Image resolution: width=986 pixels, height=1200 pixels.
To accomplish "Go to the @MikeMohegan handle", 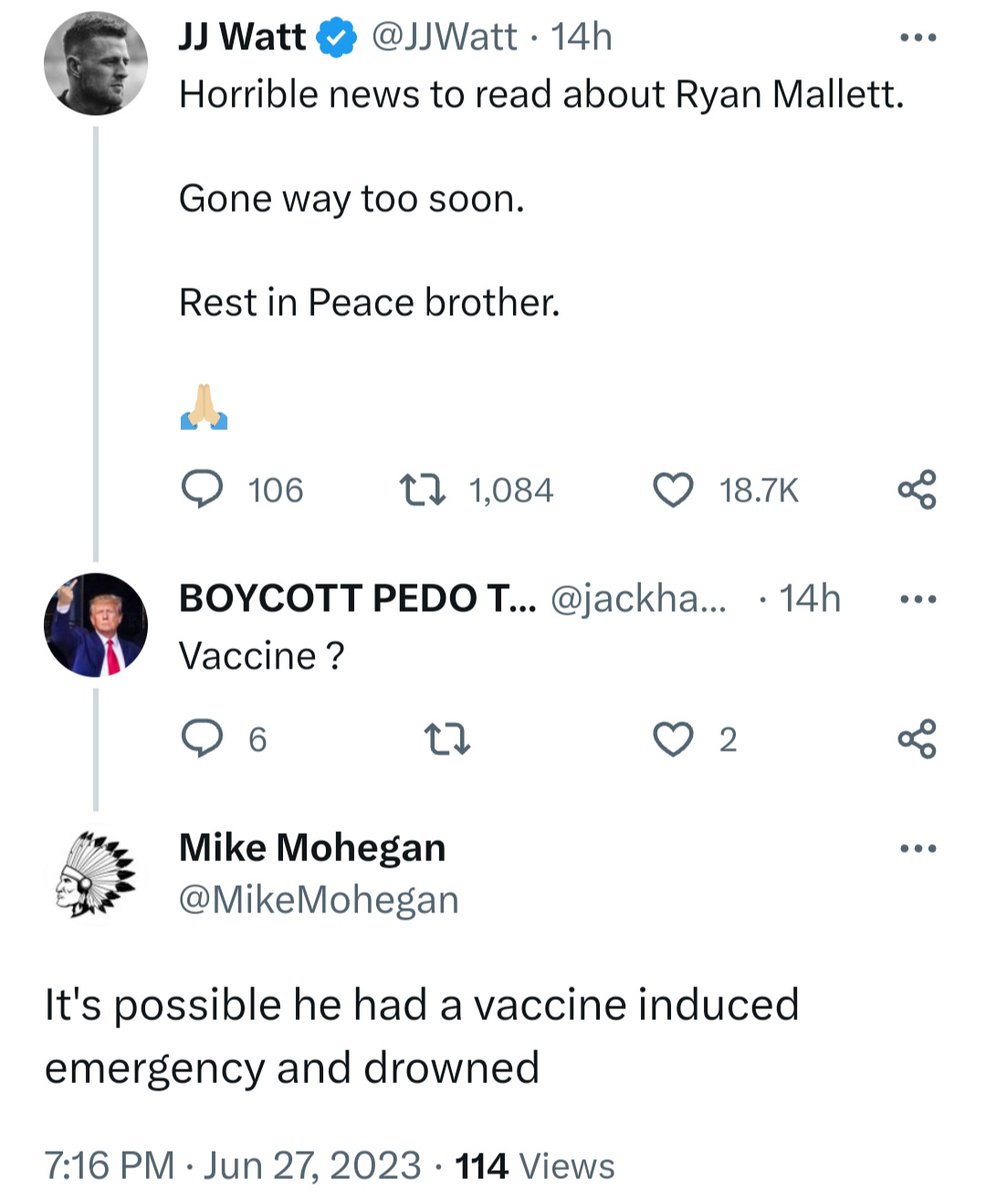I will [x=318, y=899].
